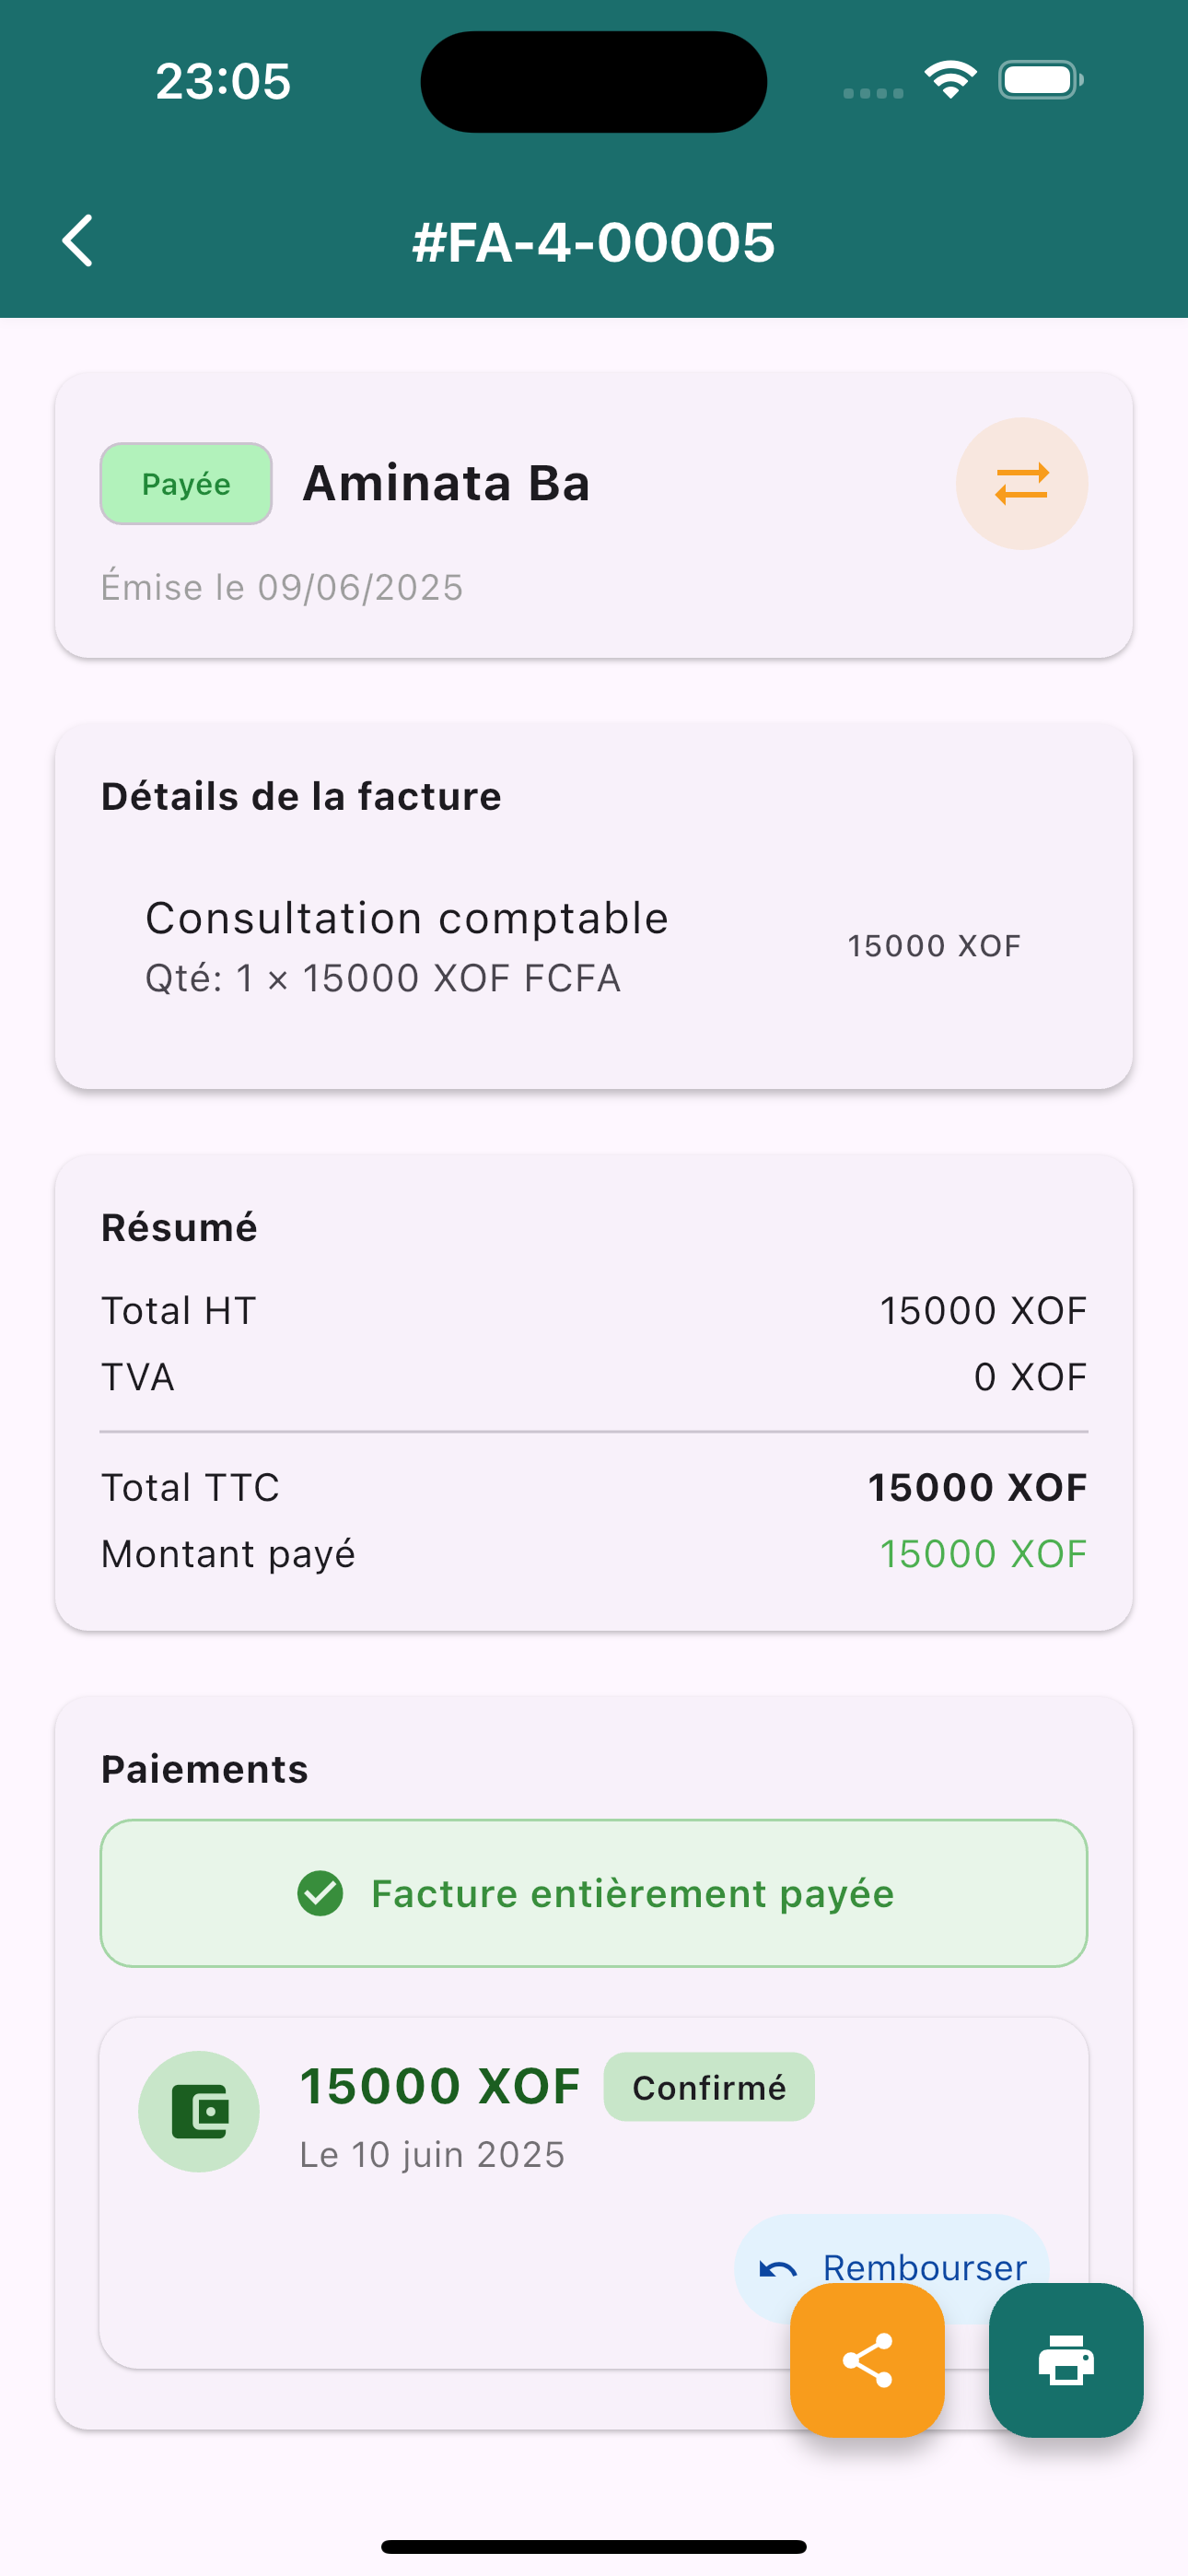
Task: Tap the Confirmé payment badge
Action: pos(708,2087)
